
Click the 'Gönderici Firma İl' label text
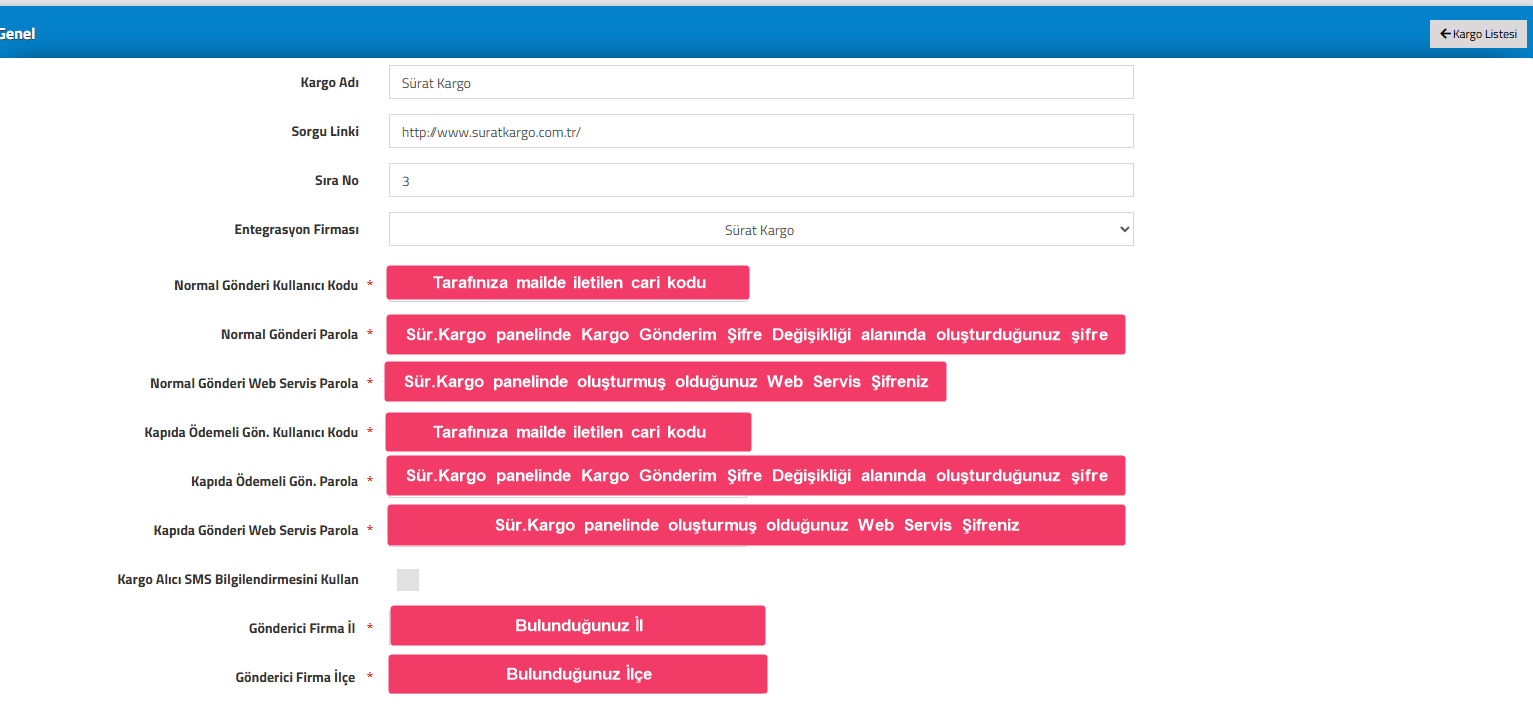tap(301, 629)
